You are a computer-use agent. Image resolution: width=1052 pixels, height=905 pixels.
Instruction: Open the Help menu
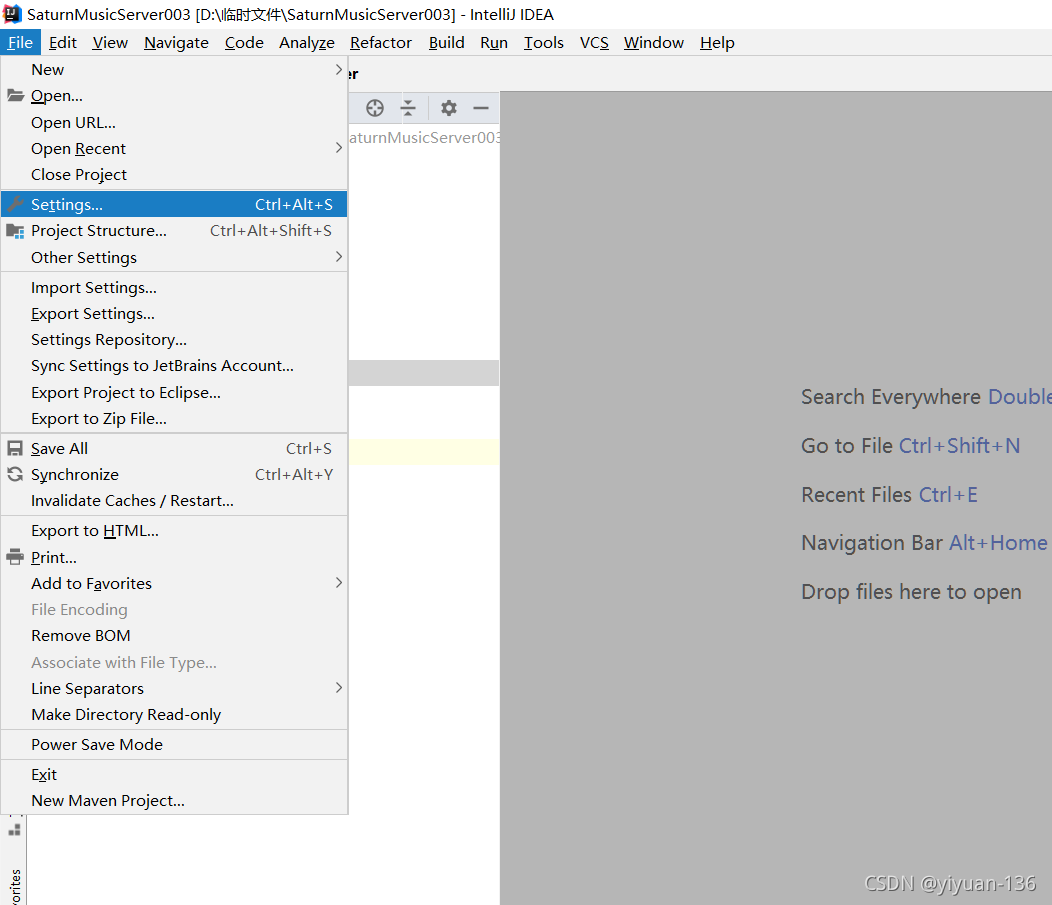point(717,42)
